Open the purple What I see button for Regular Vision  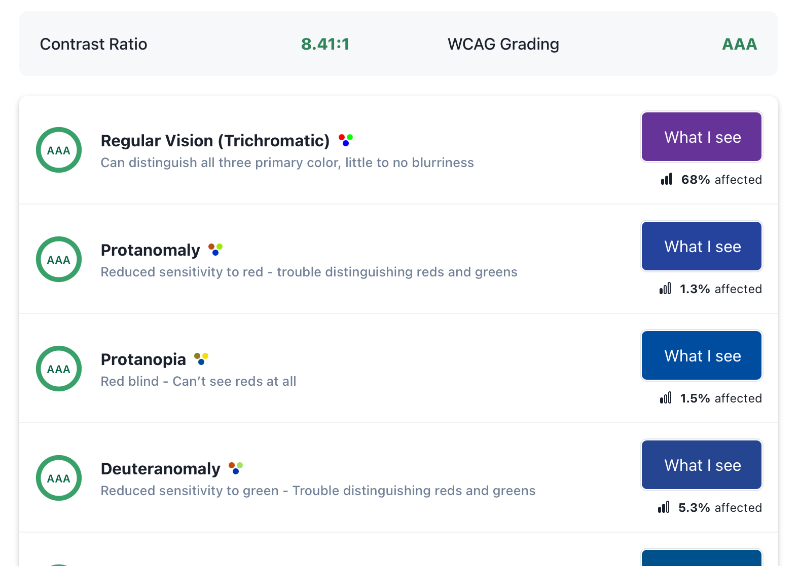click(x=702, y=137)
